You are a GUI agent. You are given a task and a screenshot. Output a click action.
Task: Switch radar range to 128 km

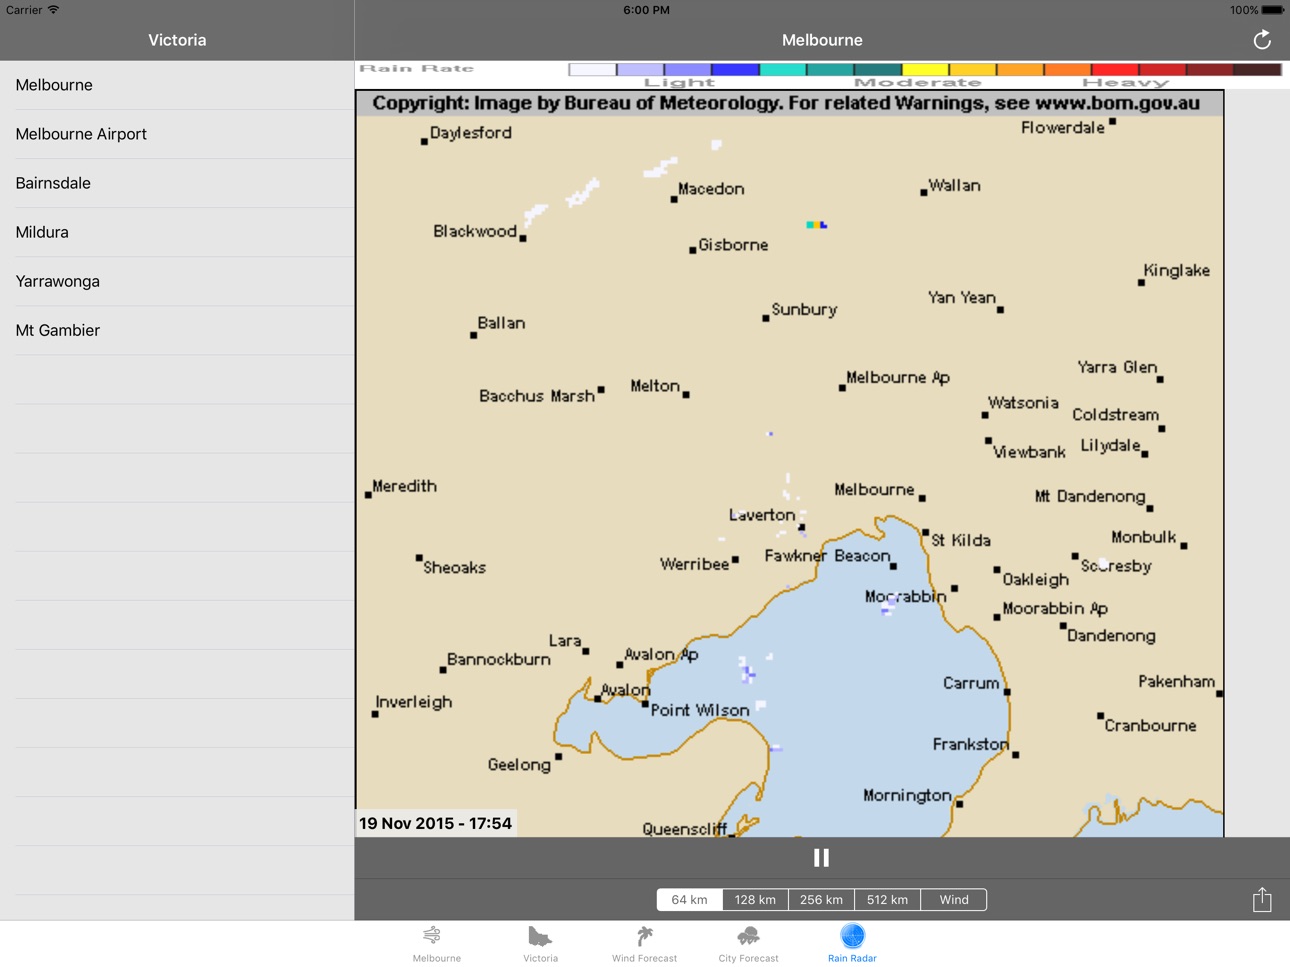point(755,900)
